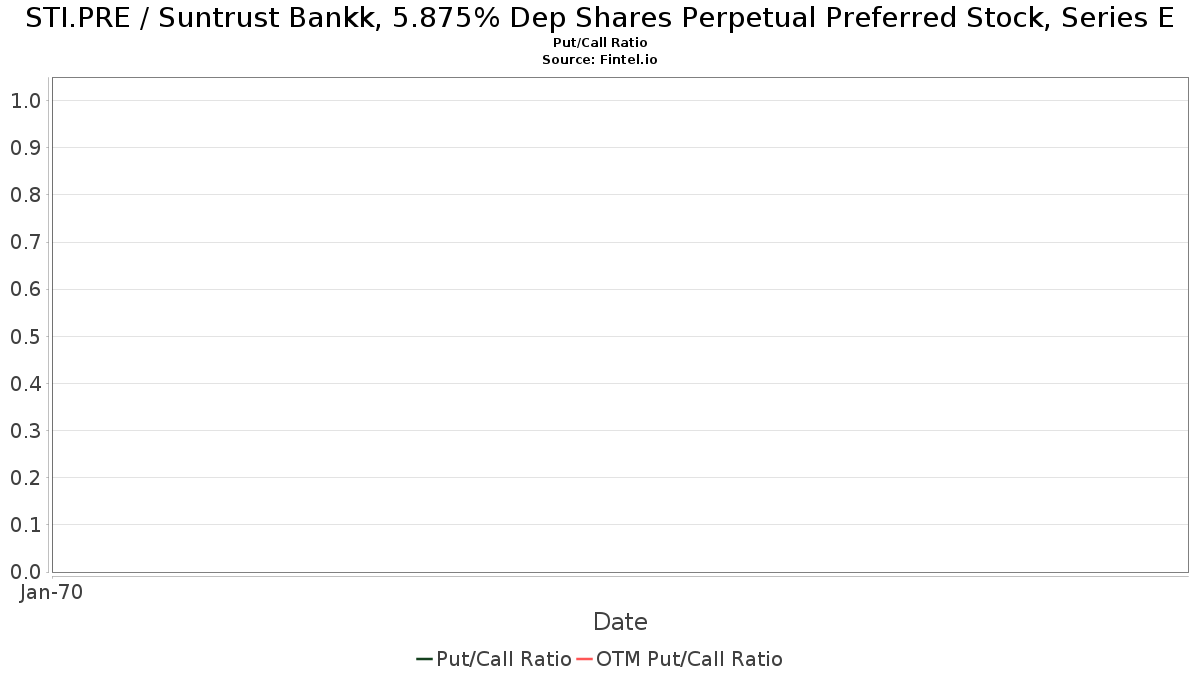This screenshot has height=675, width=1200.
Task: Select the 0.9 y-axis tick label
Action: pos(25,148)
